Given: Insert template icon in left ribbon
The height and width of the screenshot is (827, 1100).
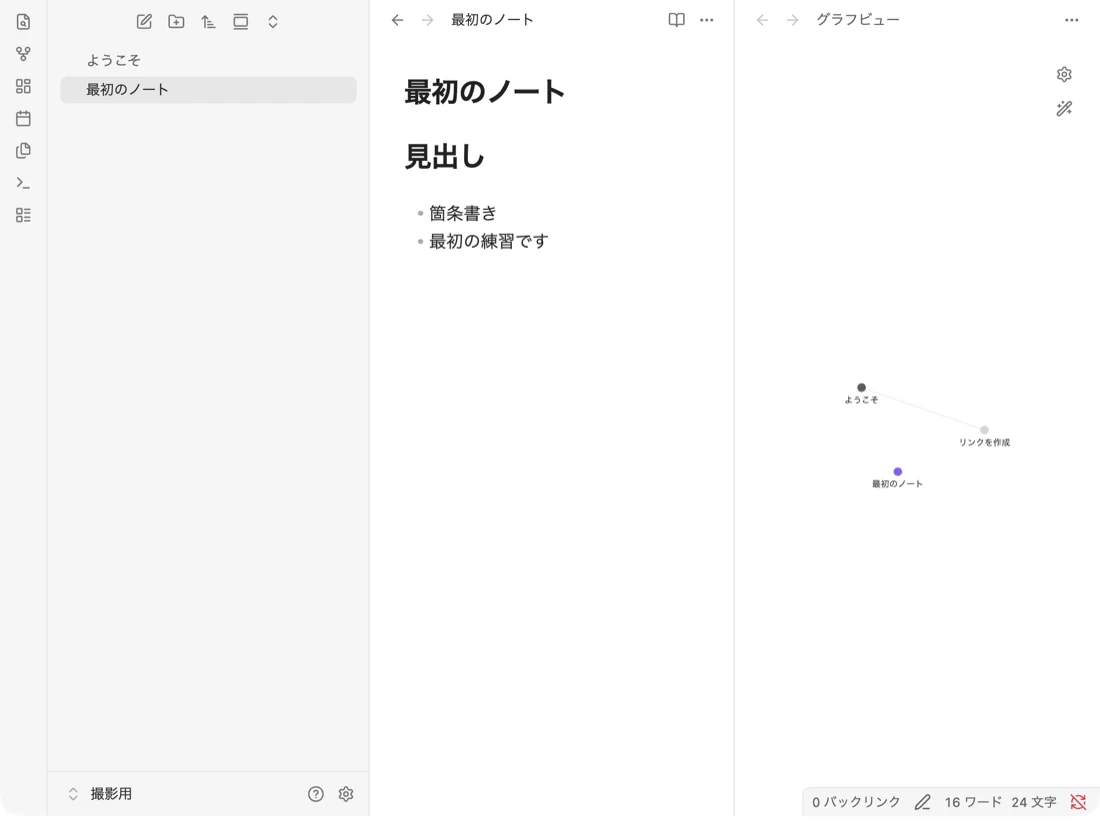Looking at the screenshot, I should point(23,151).
